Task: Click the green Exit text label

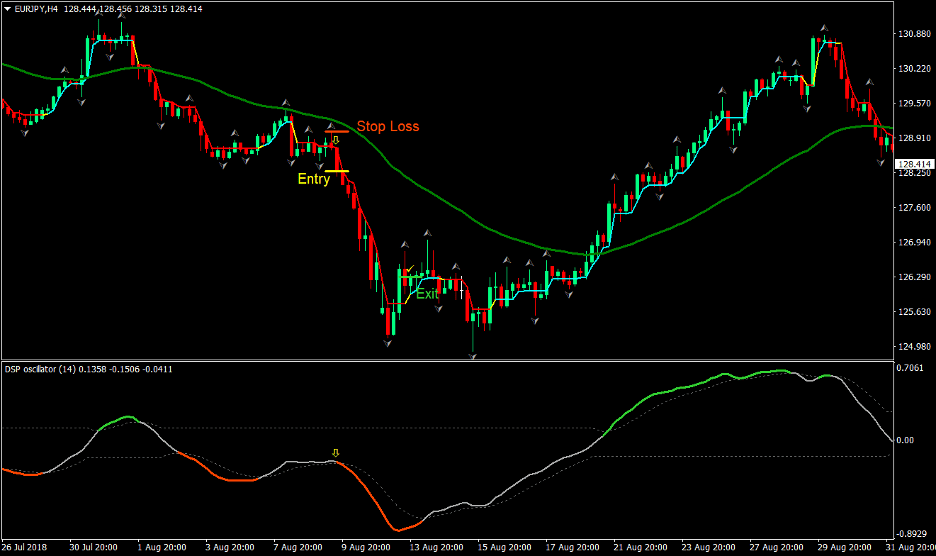Action: point(427,294)
